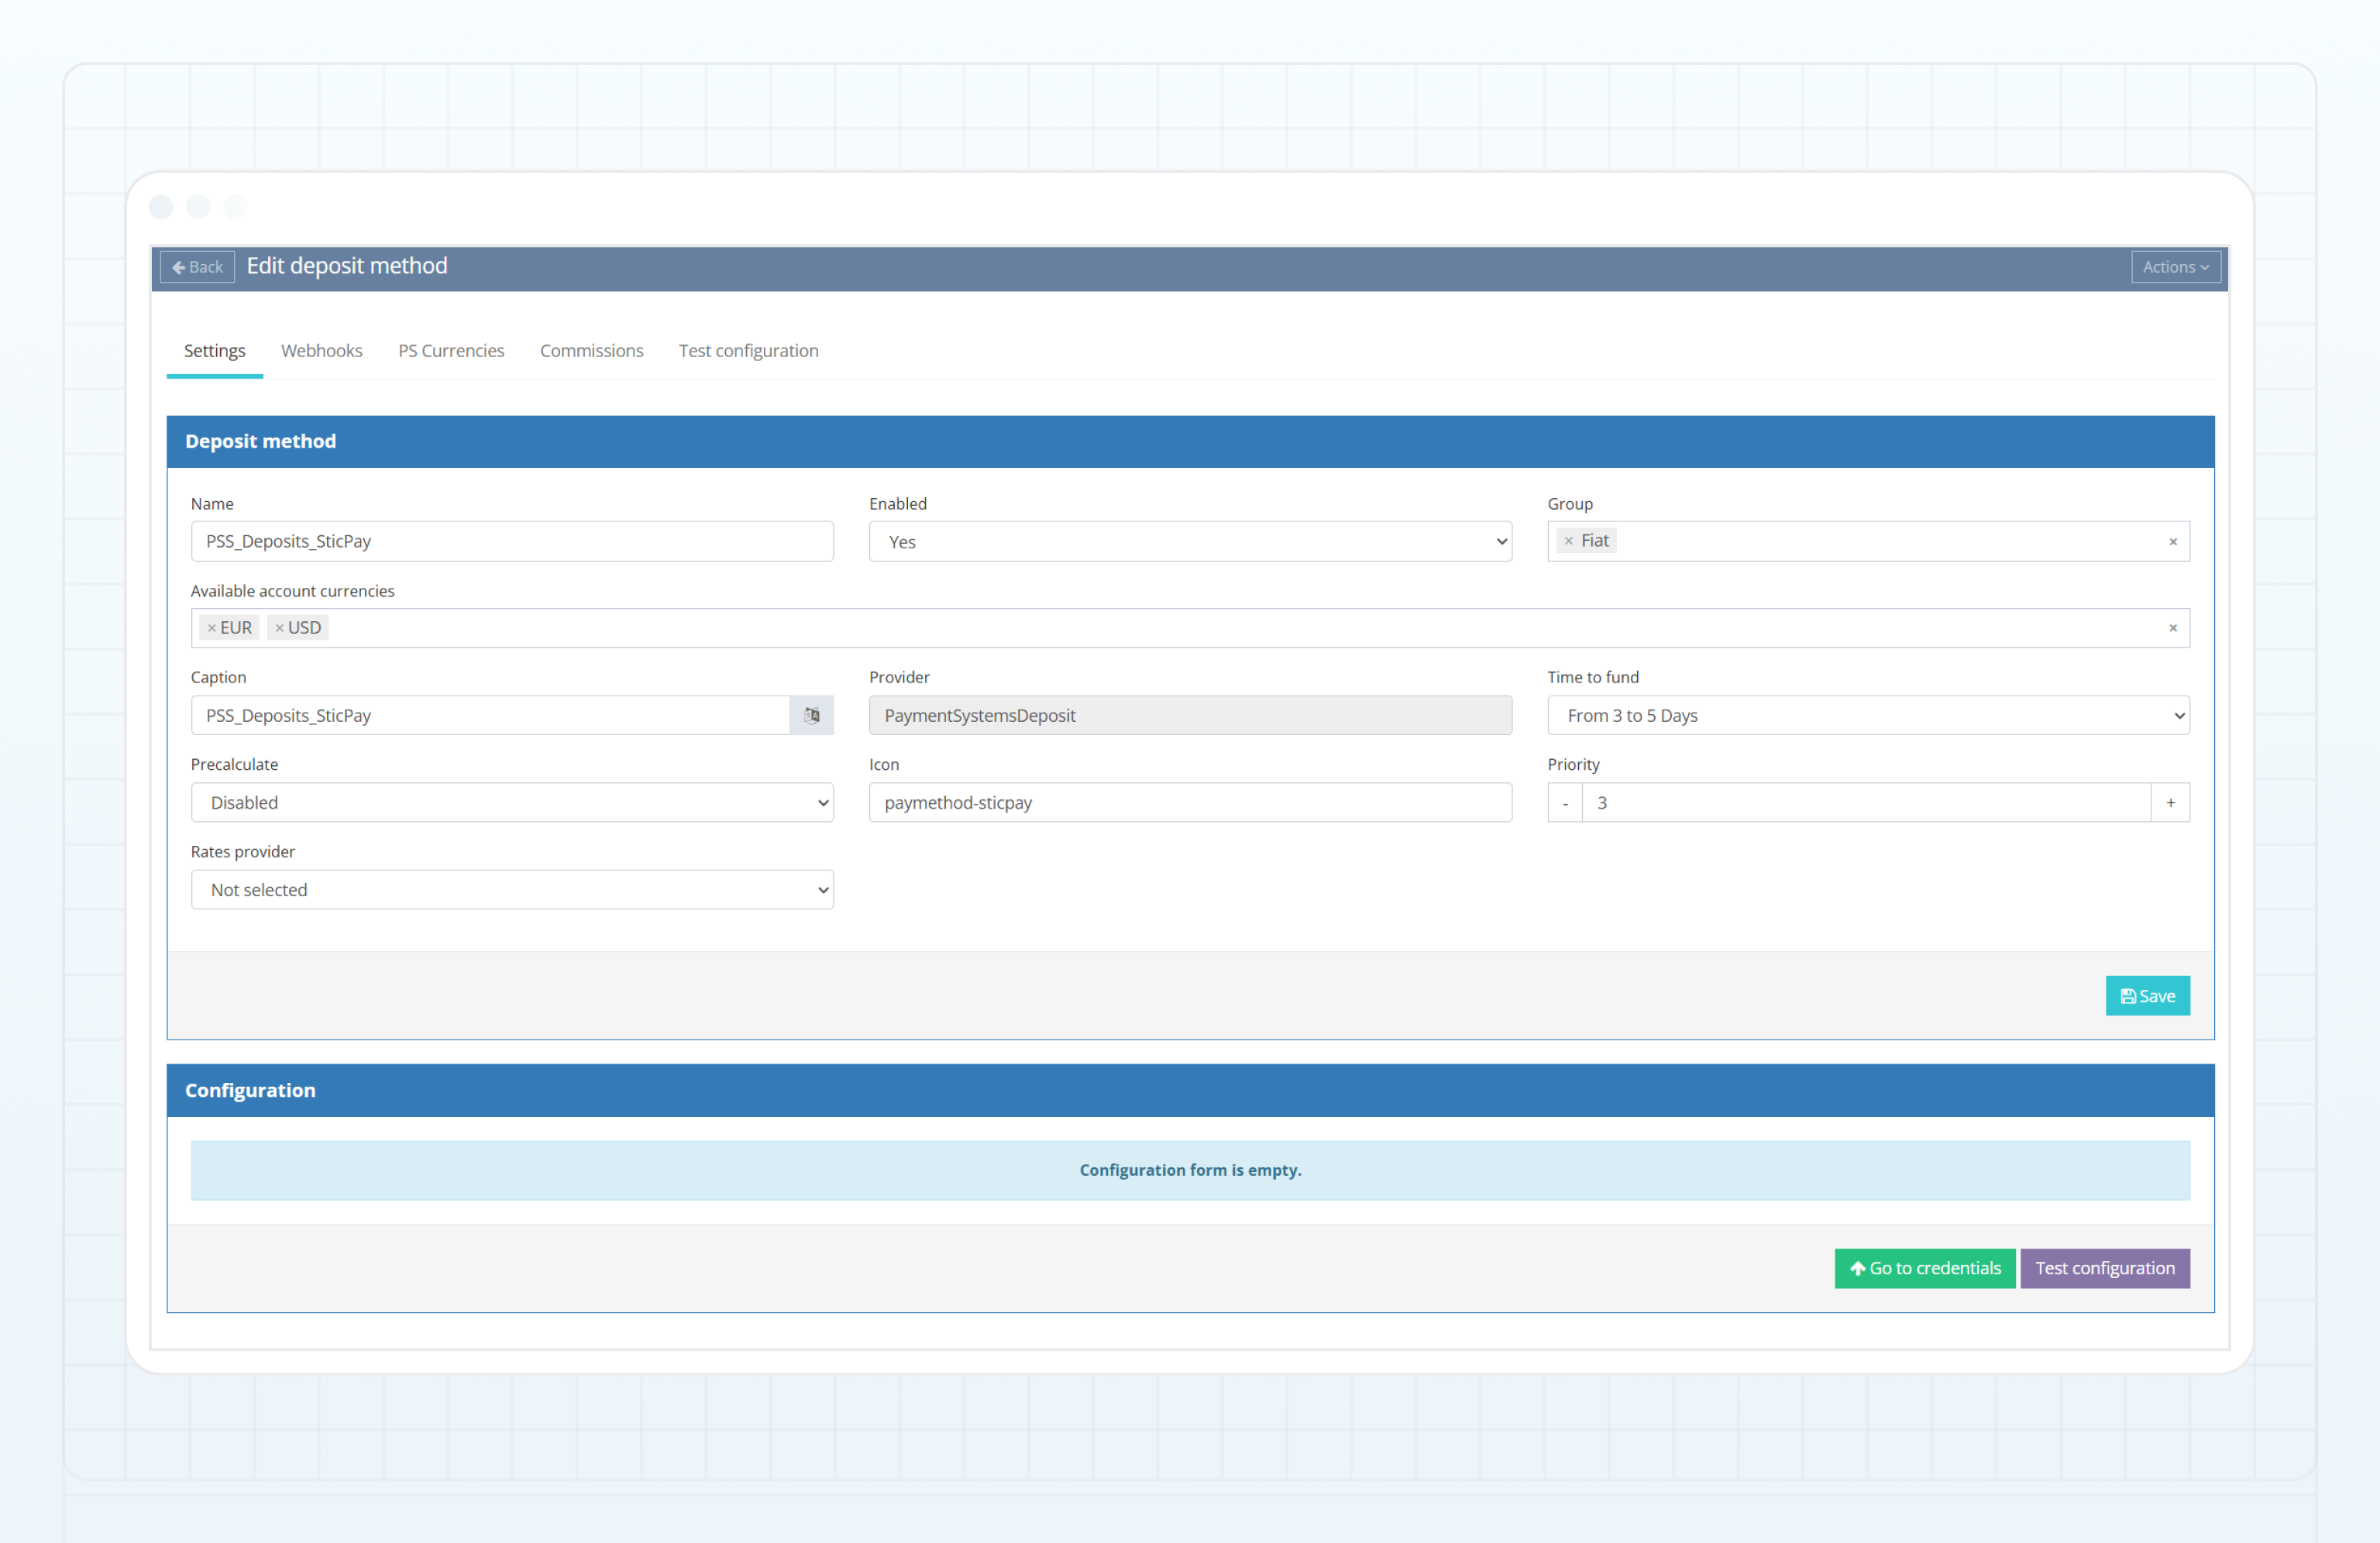Open the Rates provider dropdown
Viewport: 2380px width, 1543px height.
[512, 890]
